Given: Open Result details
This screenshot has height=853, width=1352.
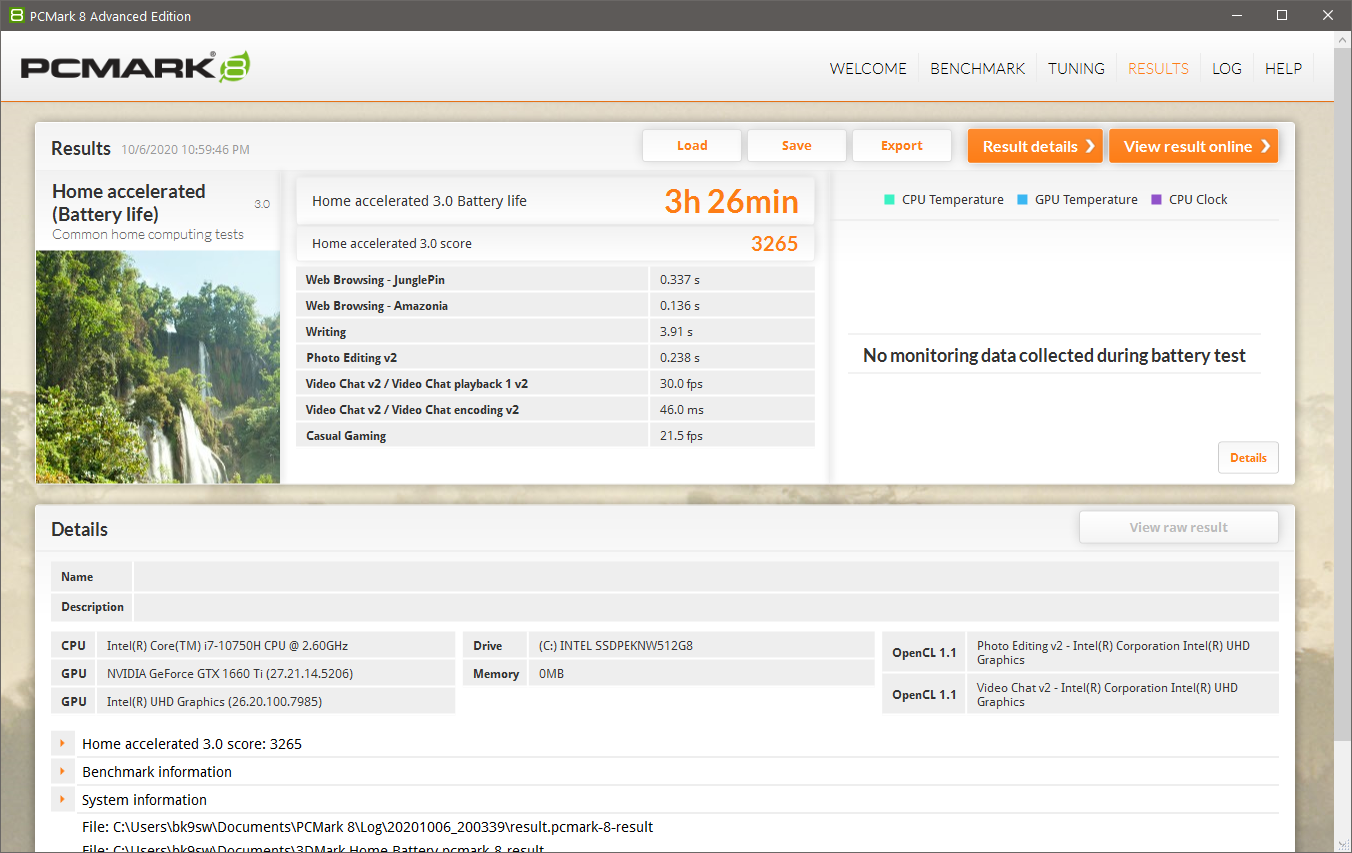Looking at the screenshot, I should coord(1035,146).
